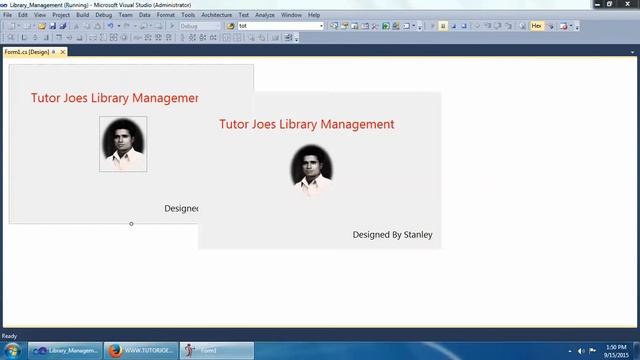This screenshot has height=360, width=640.
Task: Expand the find combo box arrow
Action: (321, 26)
